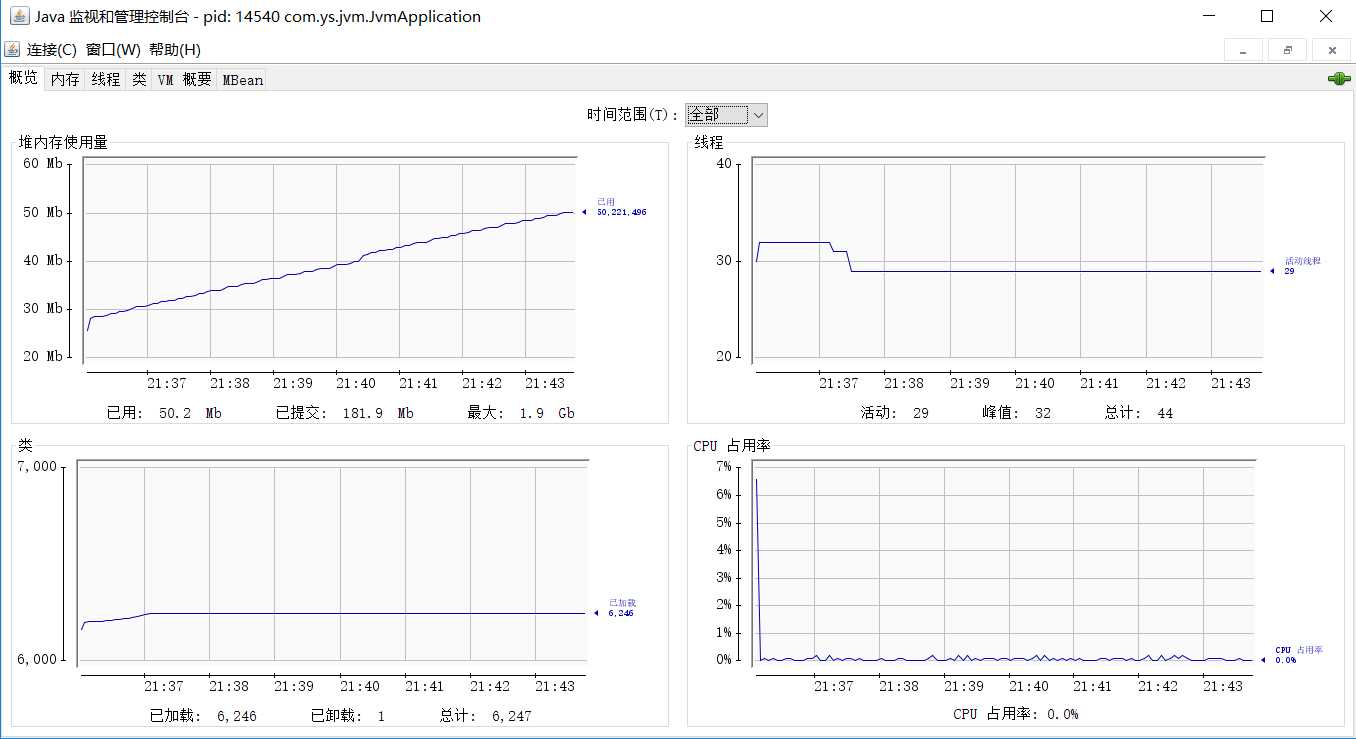Click the 峰值: 32 thread value
The height and width of the screenshot is (739, 1356).
coord(1016,413)
